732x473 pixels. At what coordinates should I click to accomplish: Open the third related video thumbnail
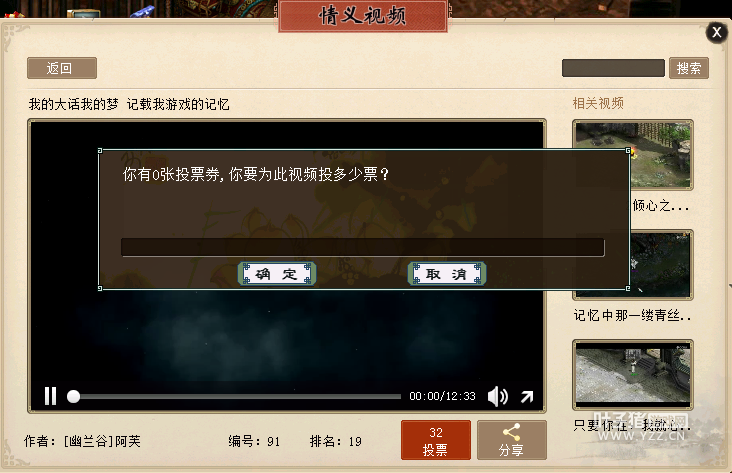click(633, 375)
